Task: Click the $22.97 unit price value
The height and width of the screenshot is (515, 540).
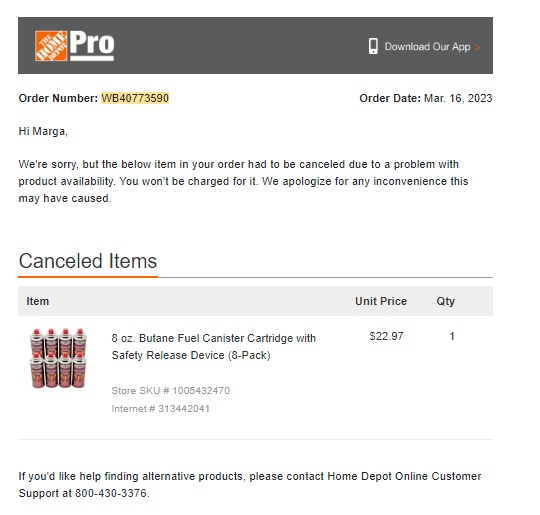Action: click(386, 336)
